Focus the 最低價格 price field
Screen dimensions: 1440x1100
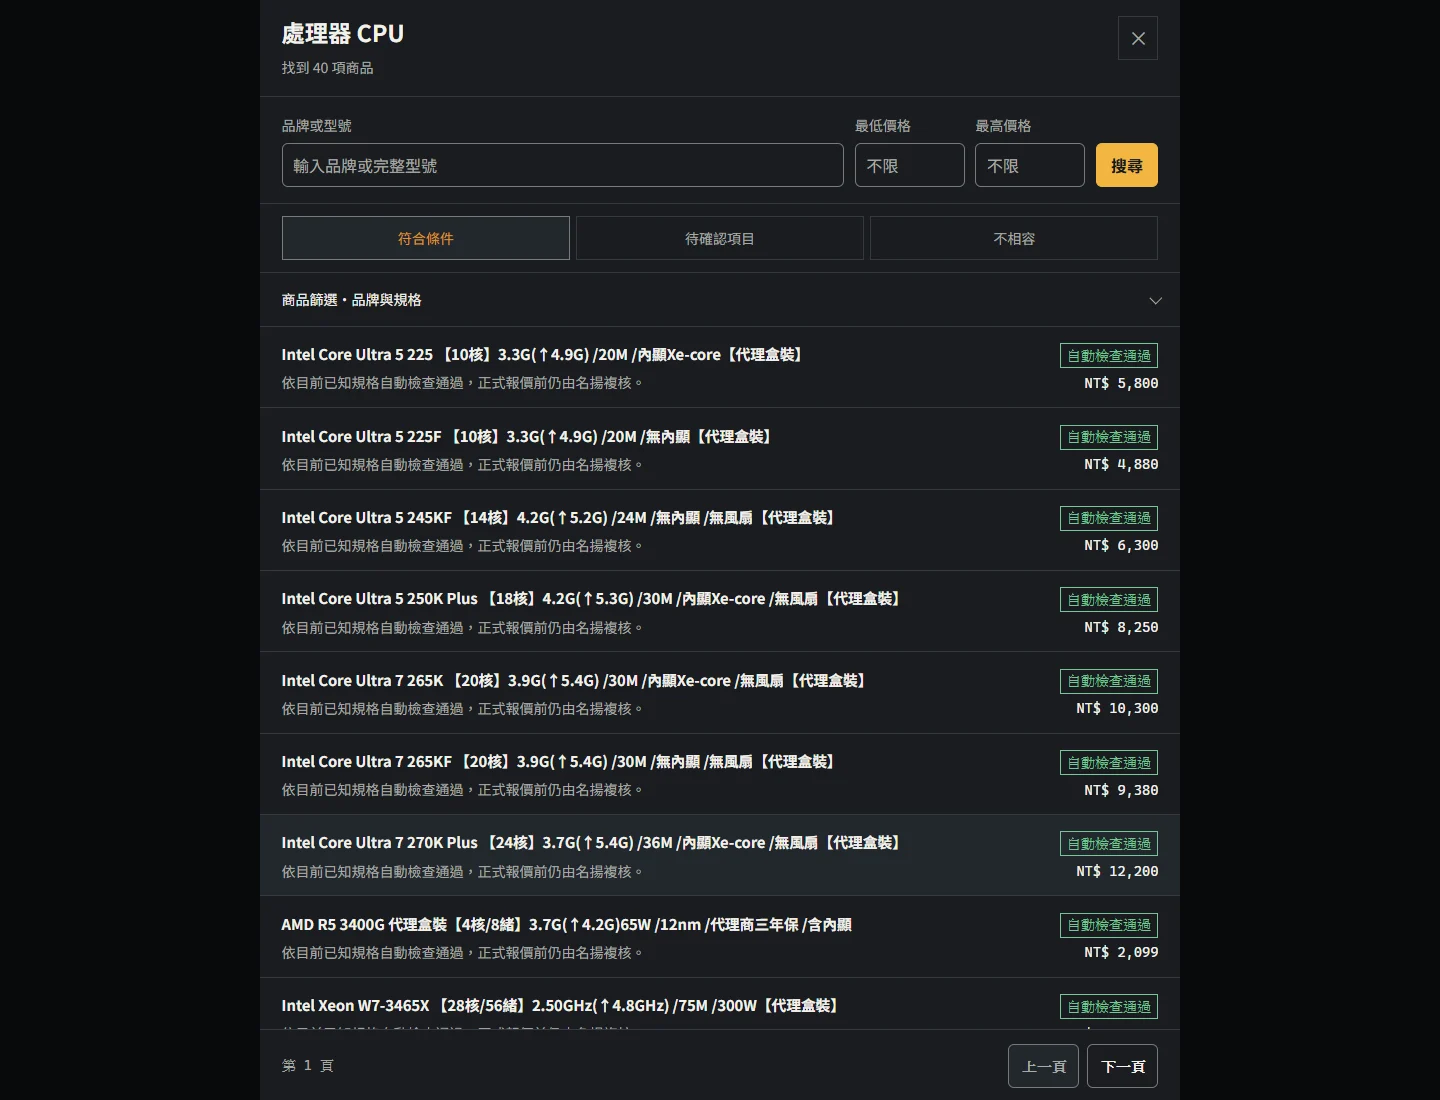point(909,165)
